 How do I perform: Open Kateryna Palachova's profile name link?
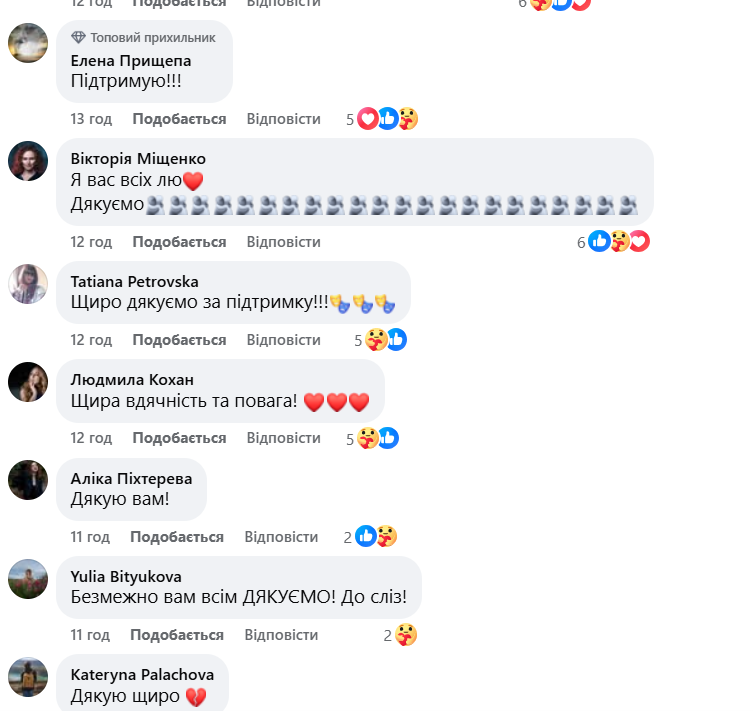click(x=142, y=675)
